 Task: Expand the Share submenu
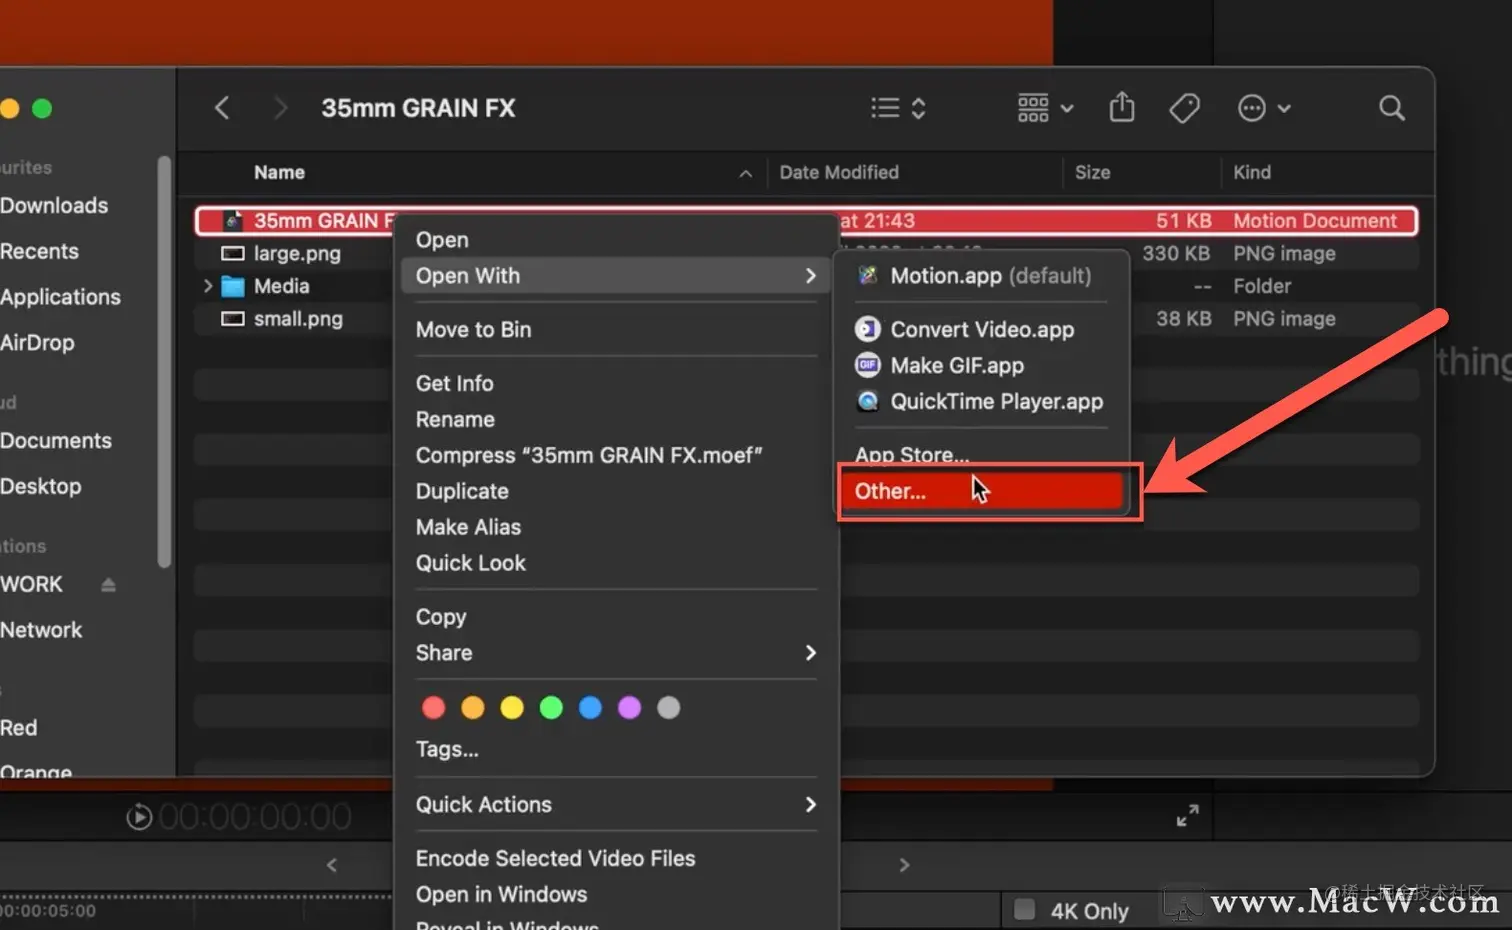pyautogui.click(x=616, y=653)
